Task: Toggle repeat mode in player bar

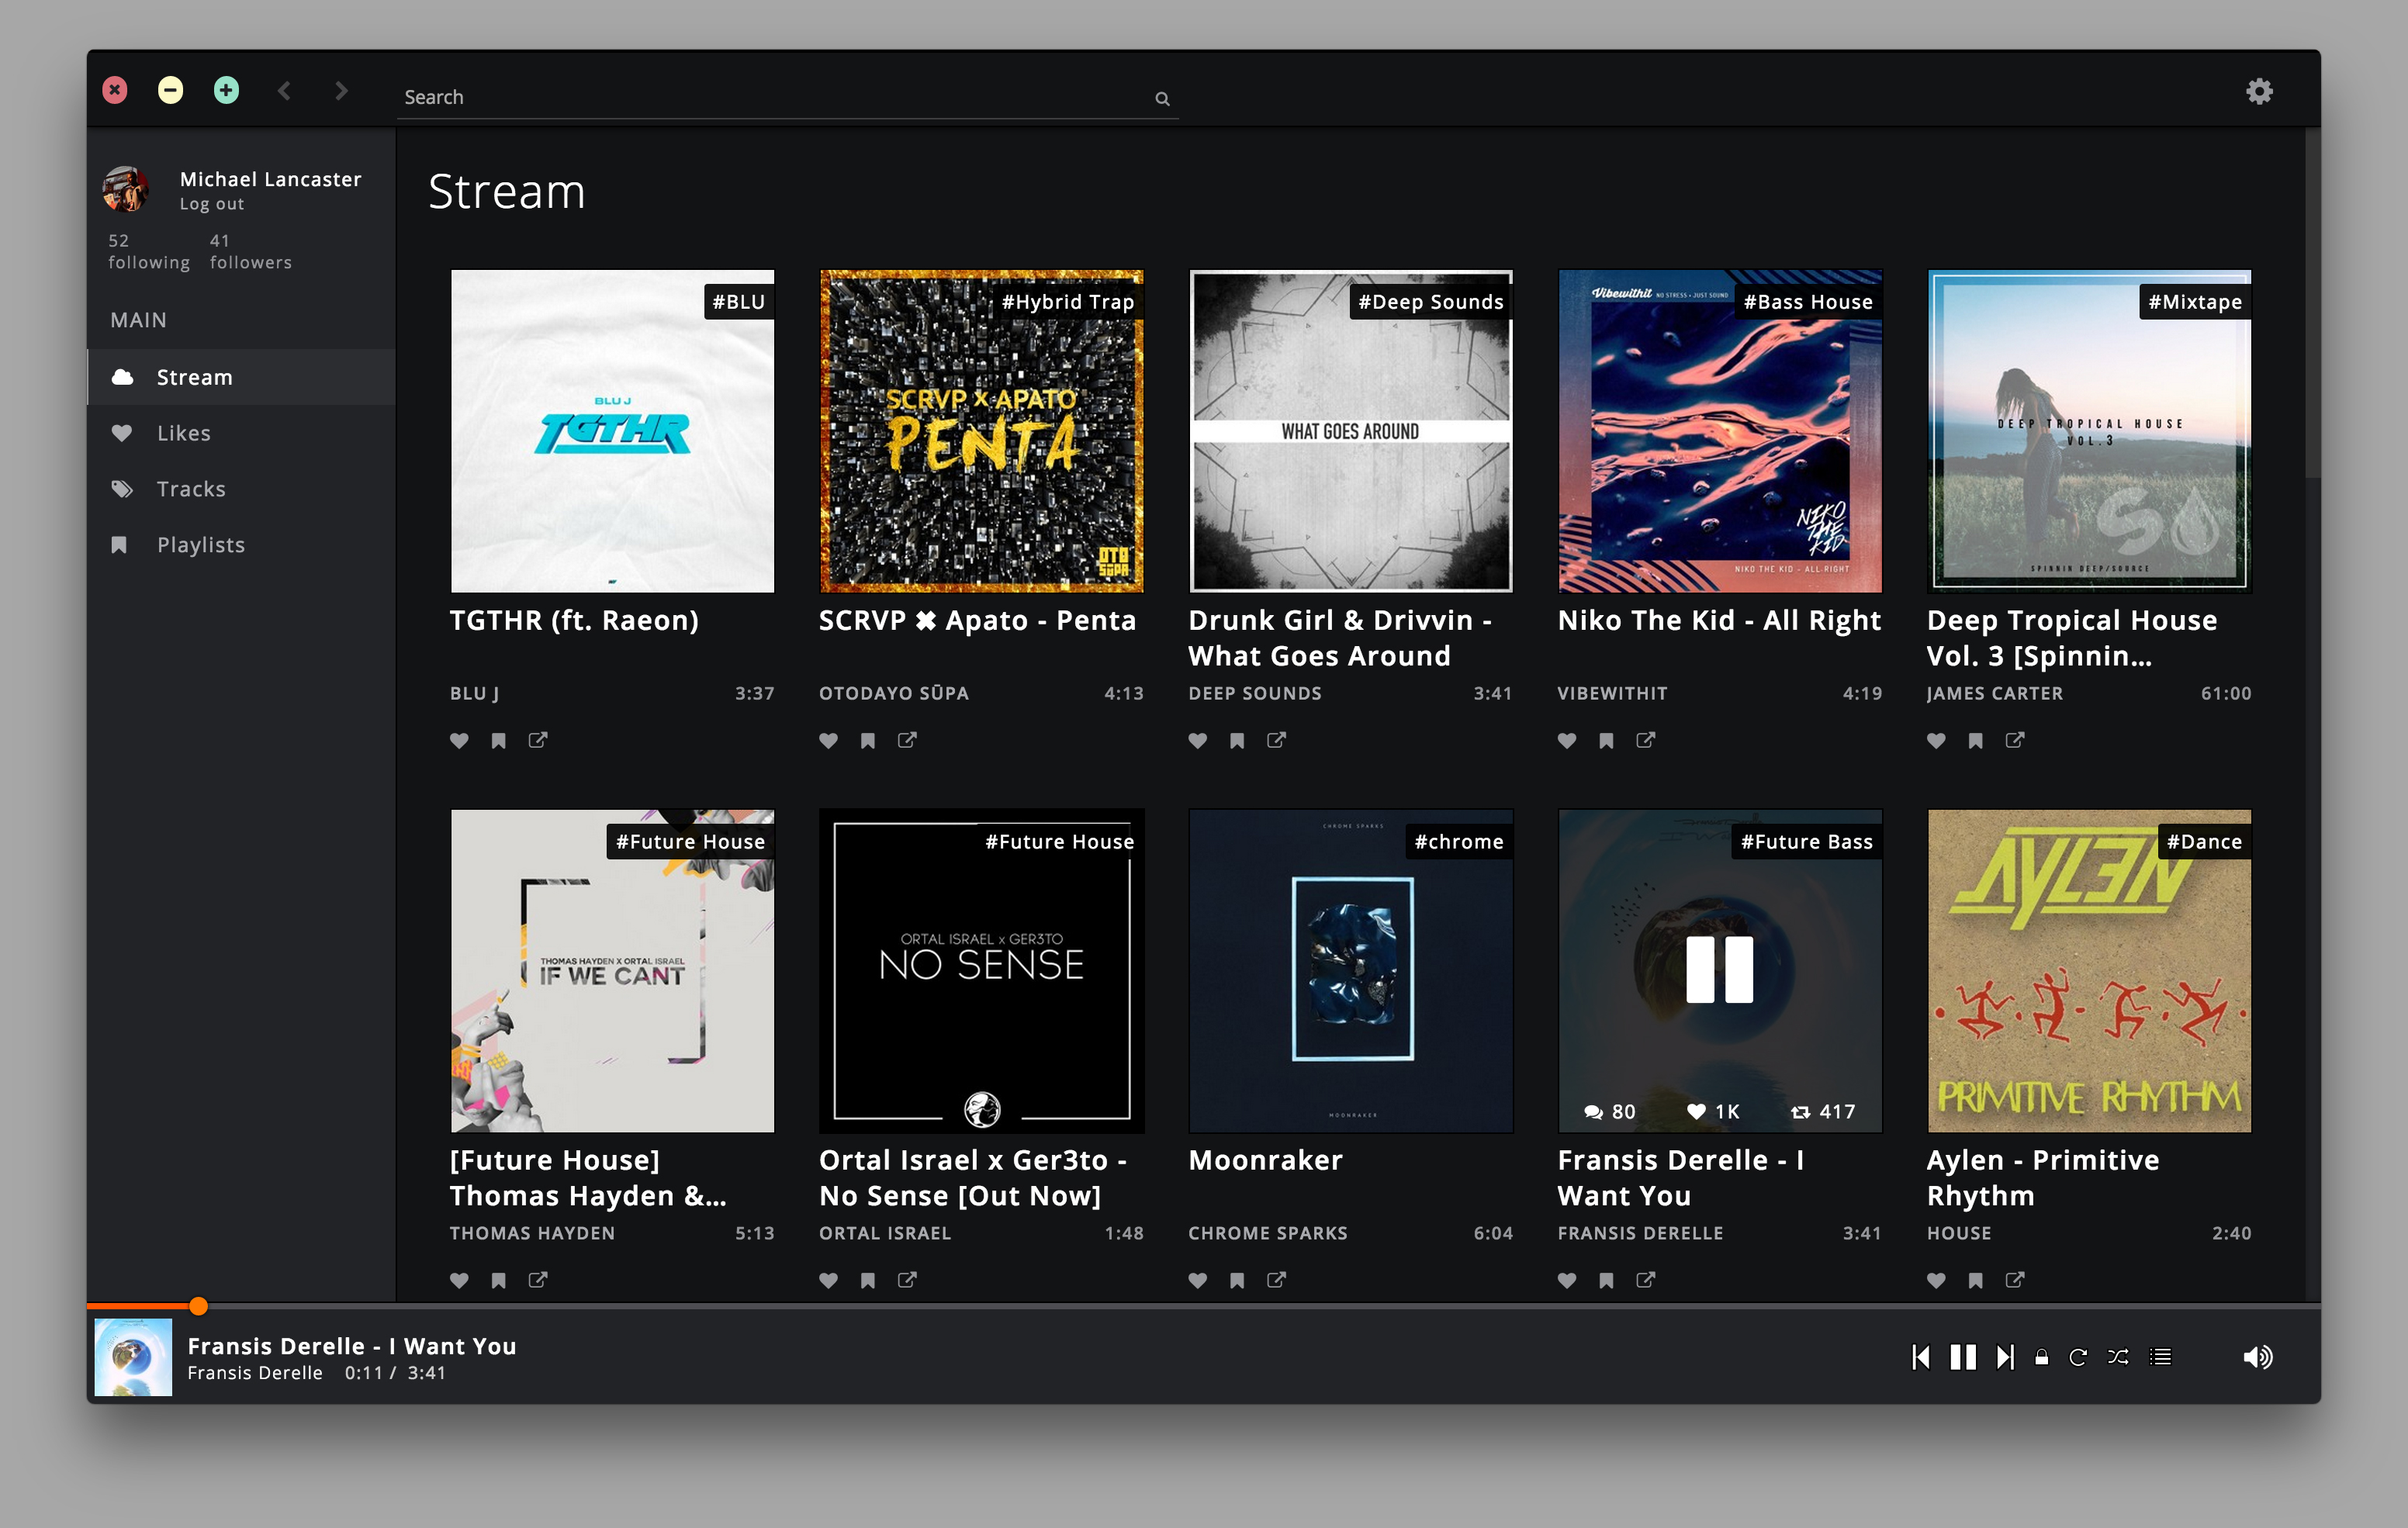Action: click(x=2078, y=1357)
